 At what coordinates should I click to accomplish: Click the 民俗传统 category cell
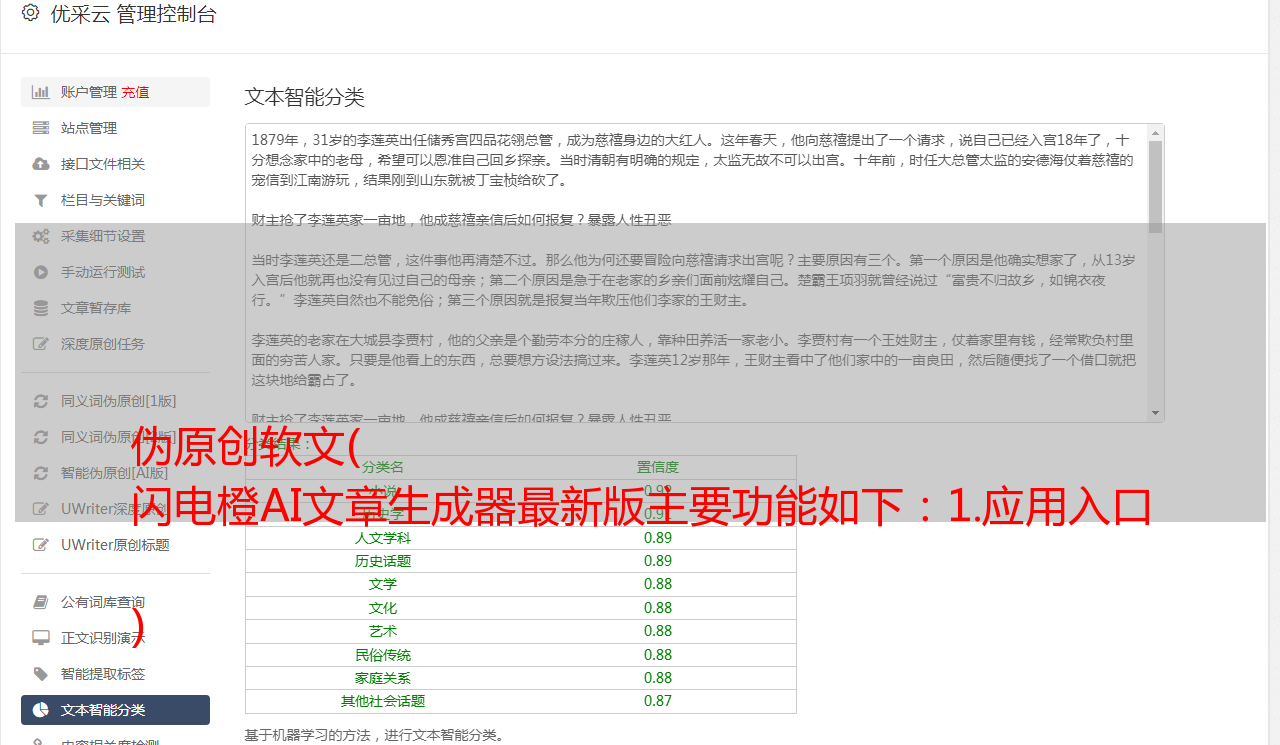pyautogui.click(x=383, y=655)
